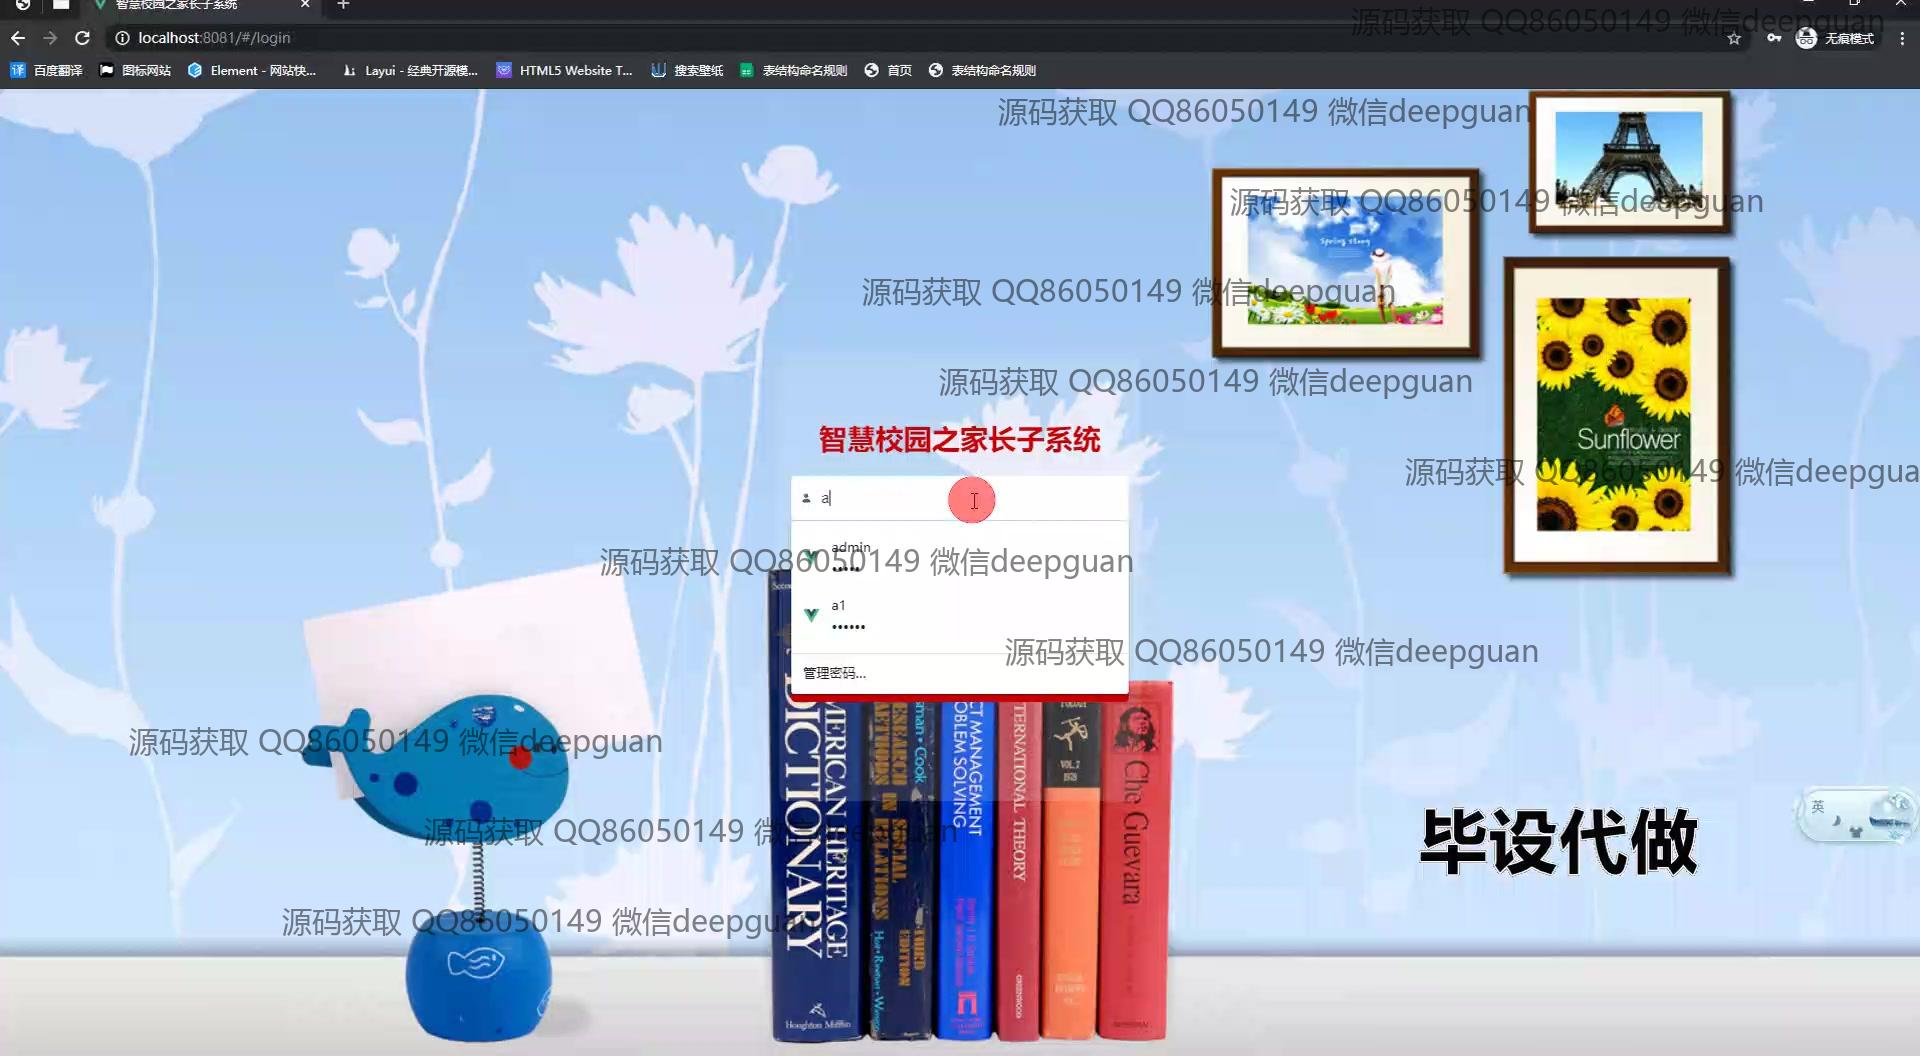Open the 首页 bookmark

tap(888, 70)
